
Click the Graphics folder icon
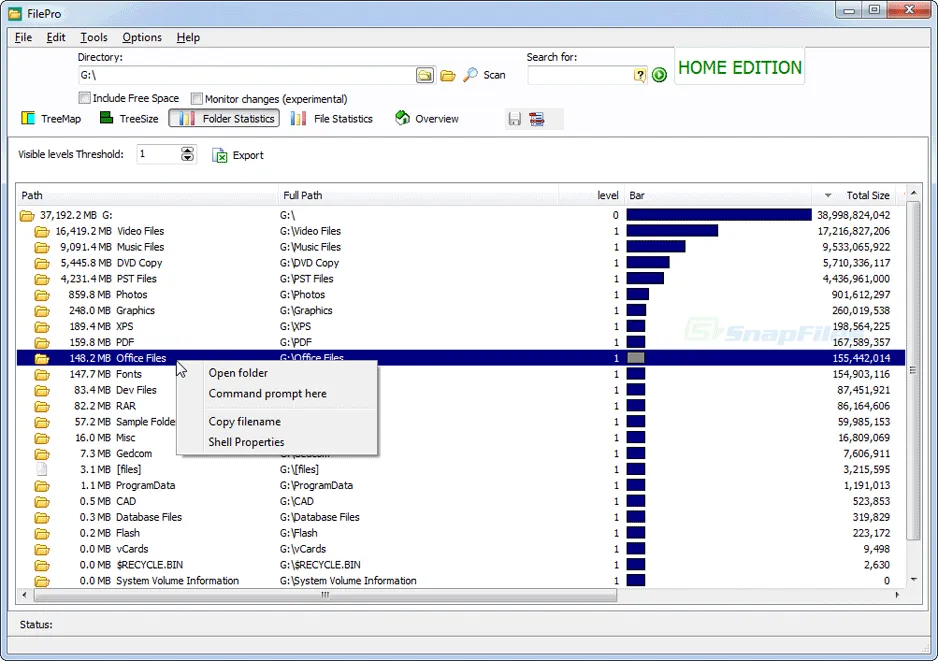[x=41, y=311]
